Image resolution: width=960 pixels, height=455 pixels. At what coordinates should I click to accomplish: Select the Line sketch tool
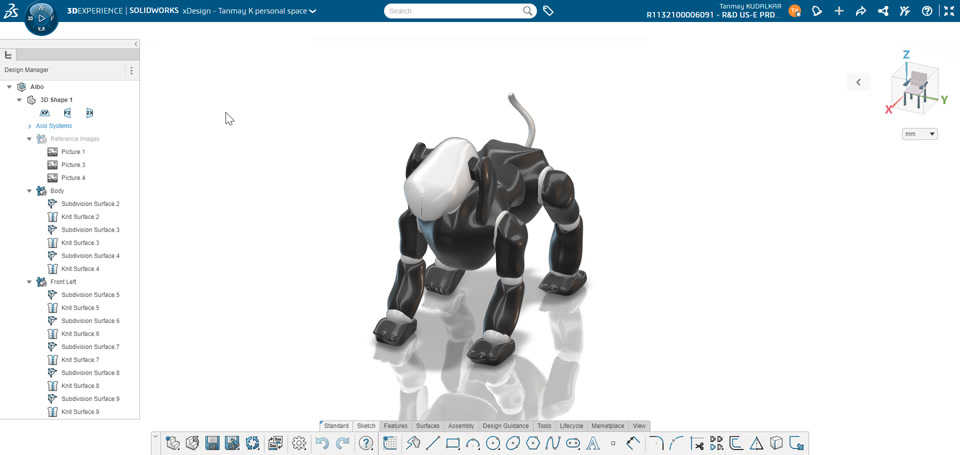[433, 443]
